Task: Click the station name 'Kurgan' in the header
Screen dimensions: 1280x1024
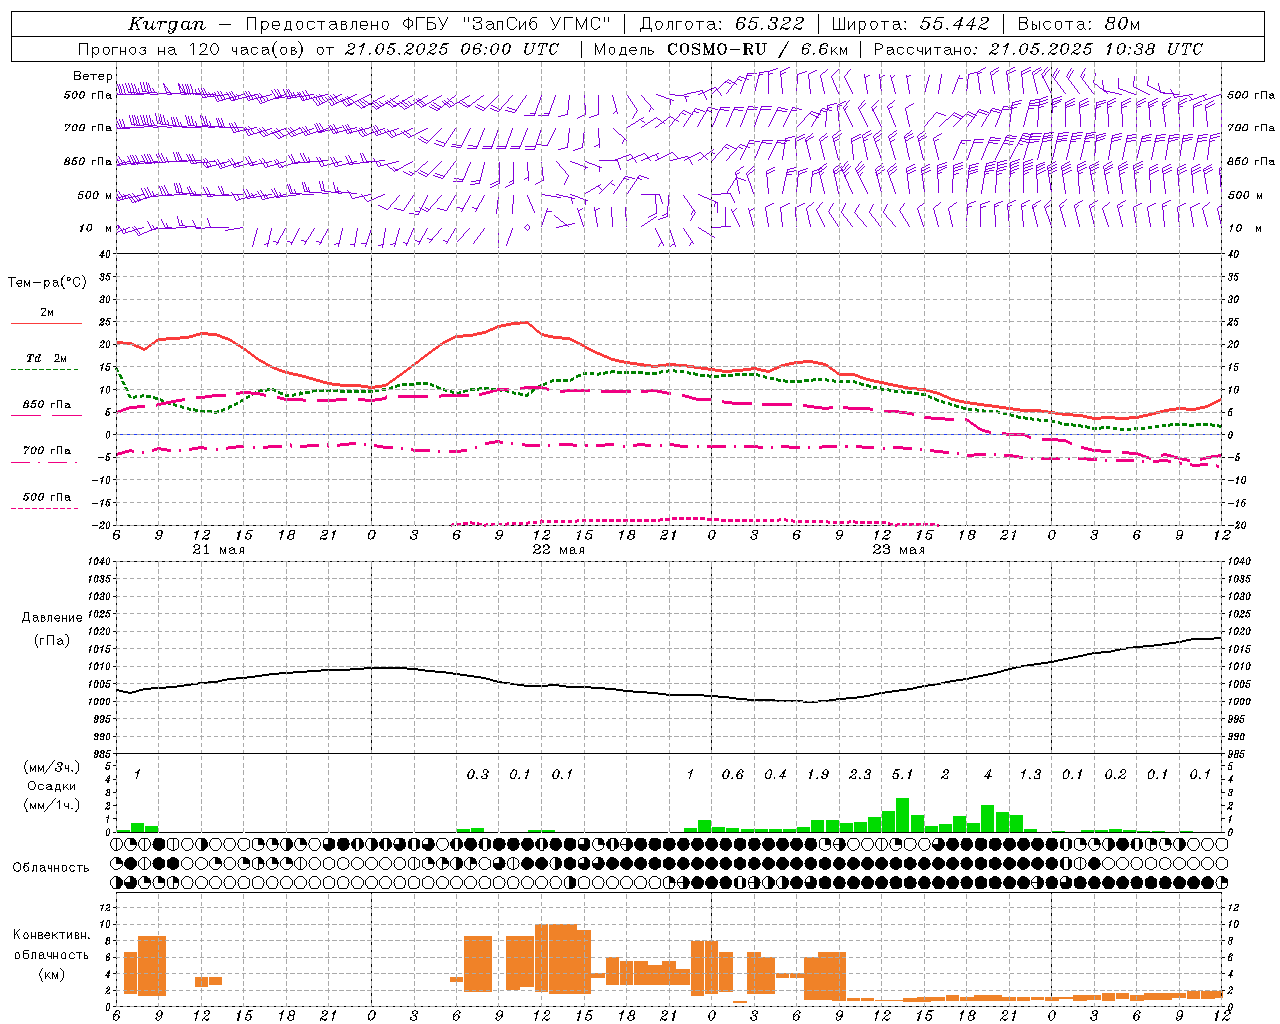Action: click(x=167, y=24)
